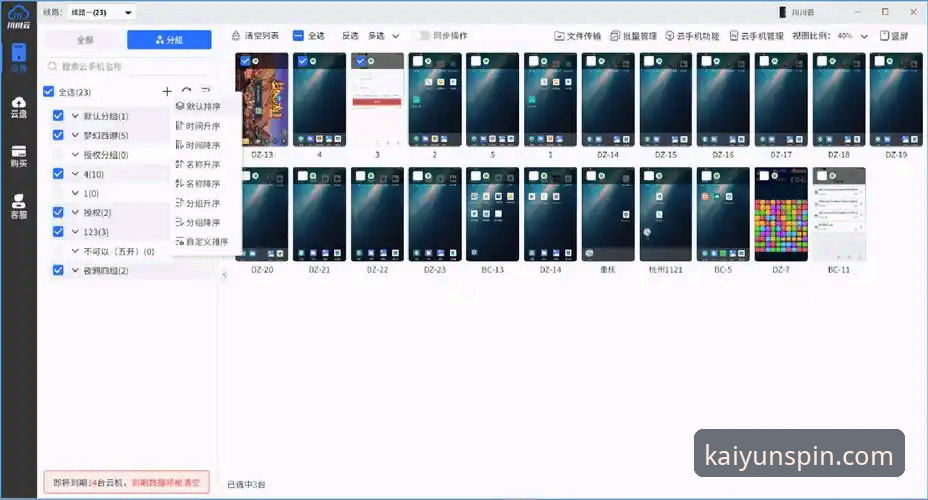Click the status icon on the 重庆 phone
Image resolution: width=928 pixels, height=500 pixels.
[x=601, y=176]
